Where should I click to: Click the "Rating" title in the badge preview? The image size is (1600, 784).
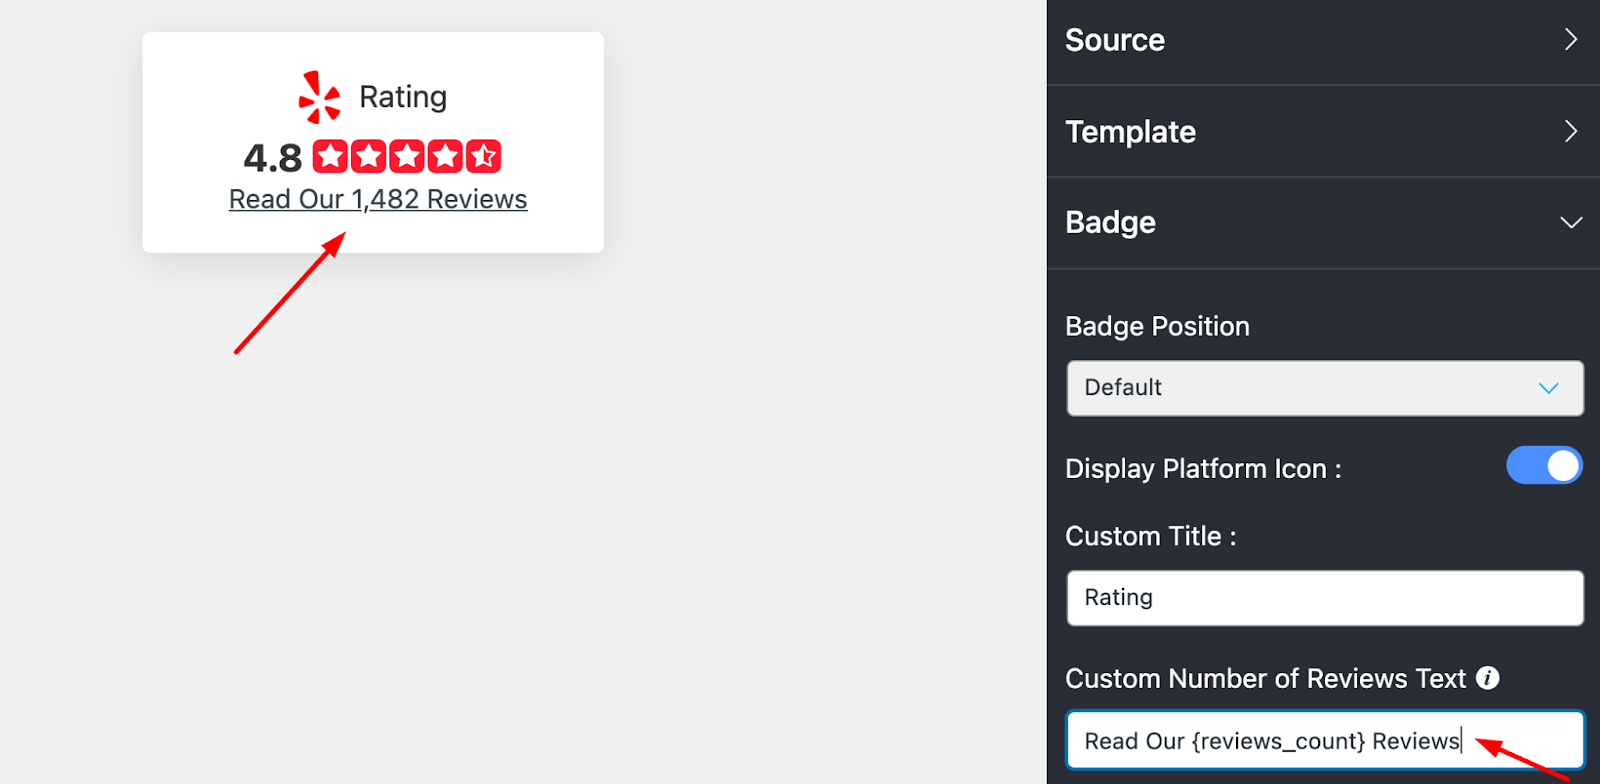tap(403, 97)
